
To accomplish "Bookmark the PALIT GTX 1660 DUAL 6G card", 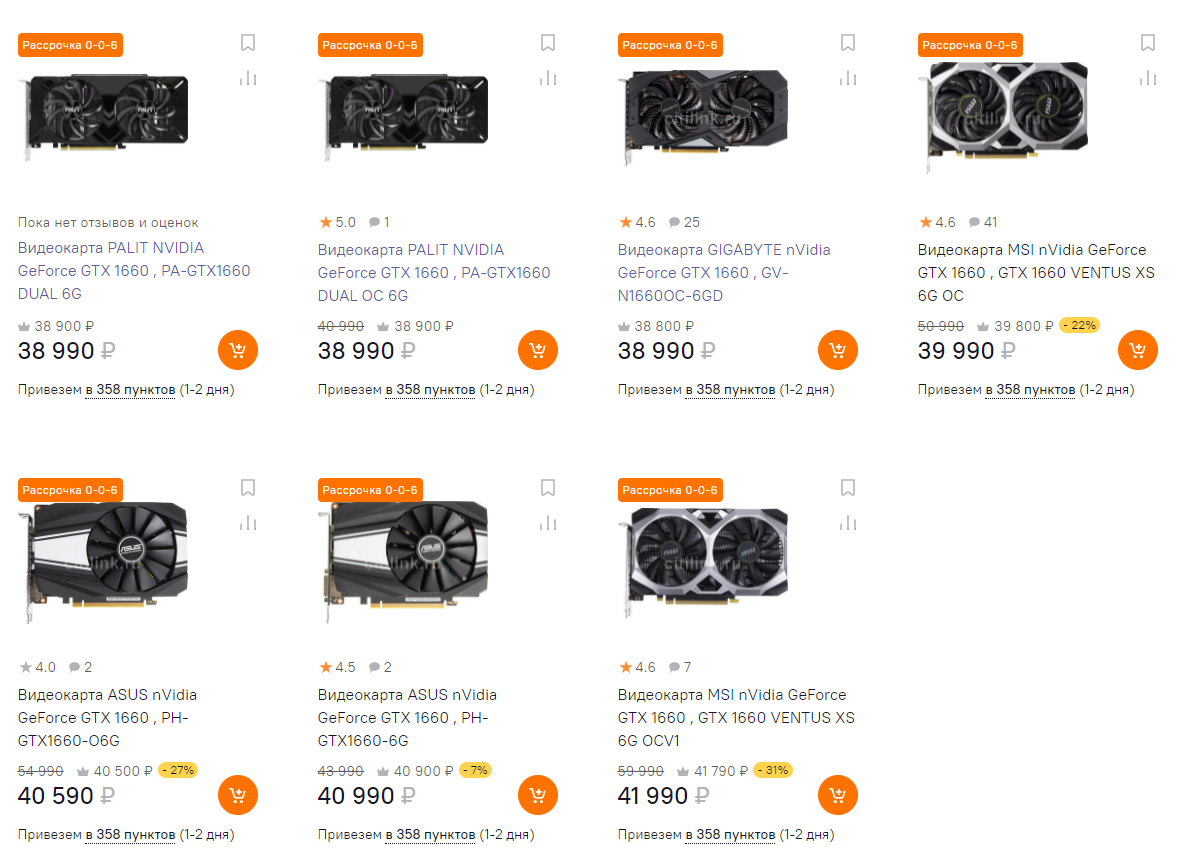I will (x=248, y=43).
